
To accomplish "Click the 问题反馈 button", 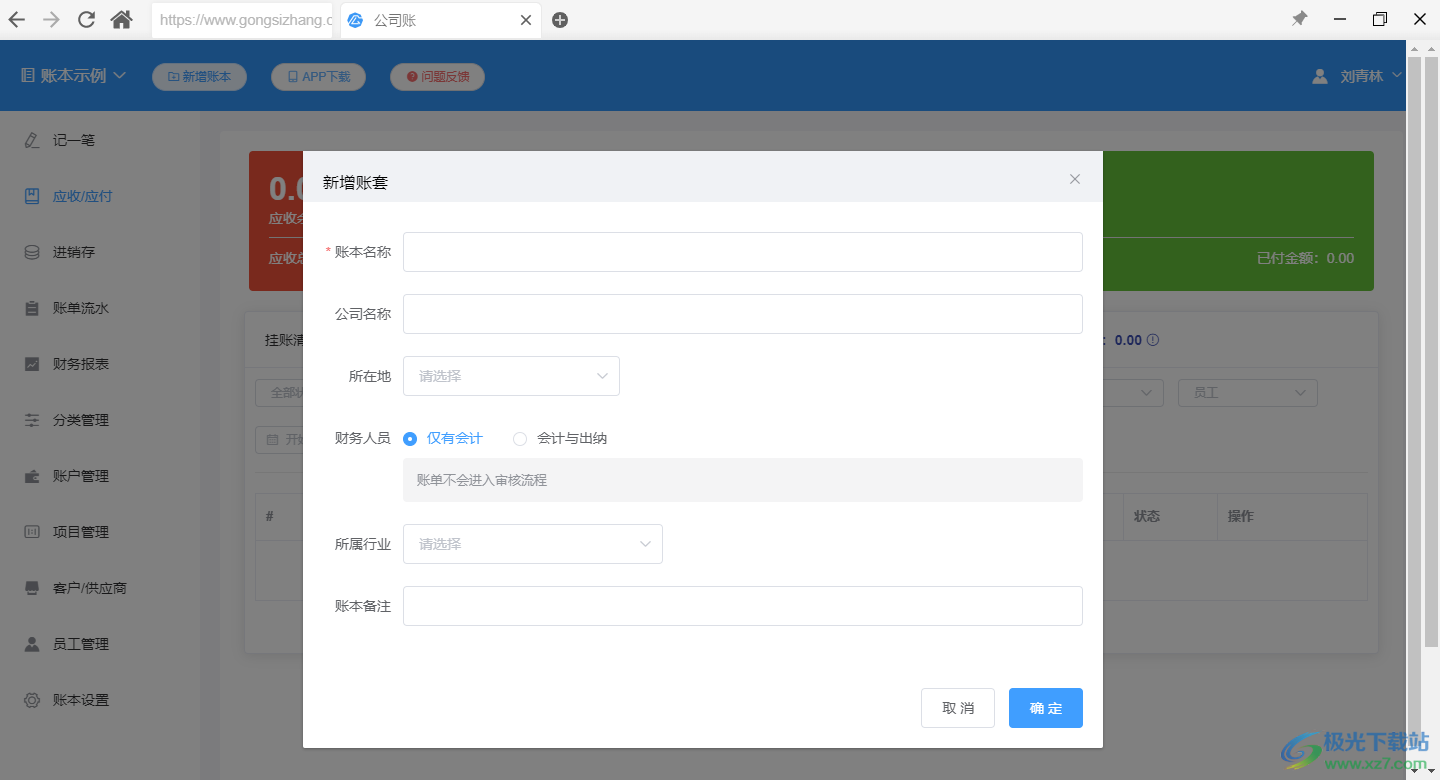I will [x=437, y=77].
